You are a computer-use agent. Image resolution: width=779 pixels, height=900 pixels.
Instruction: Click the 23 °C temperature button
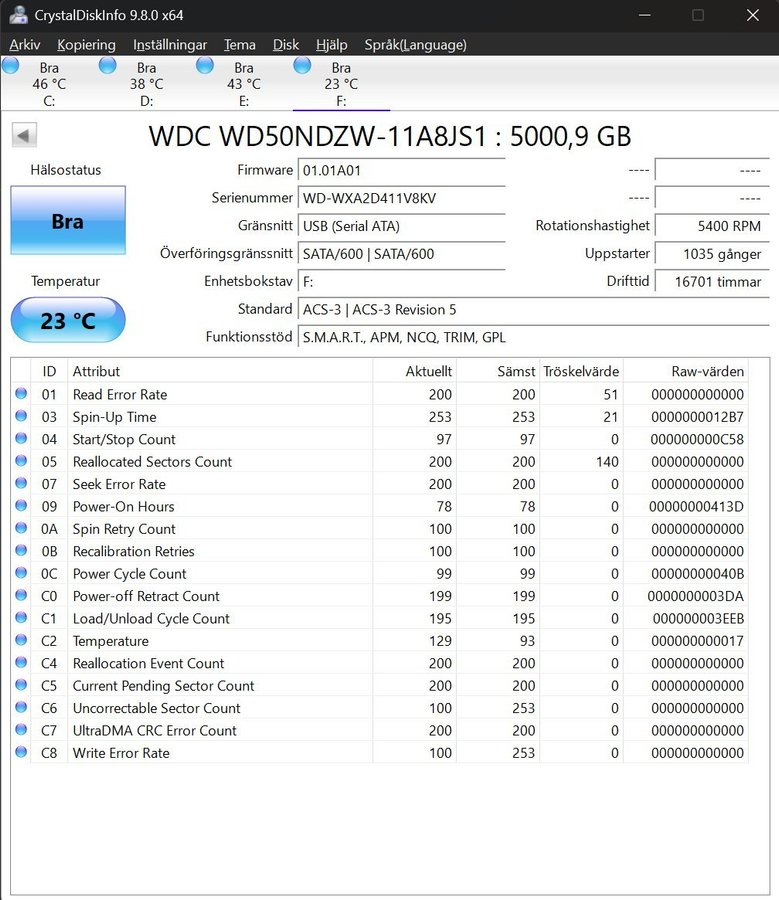[68, 320]
